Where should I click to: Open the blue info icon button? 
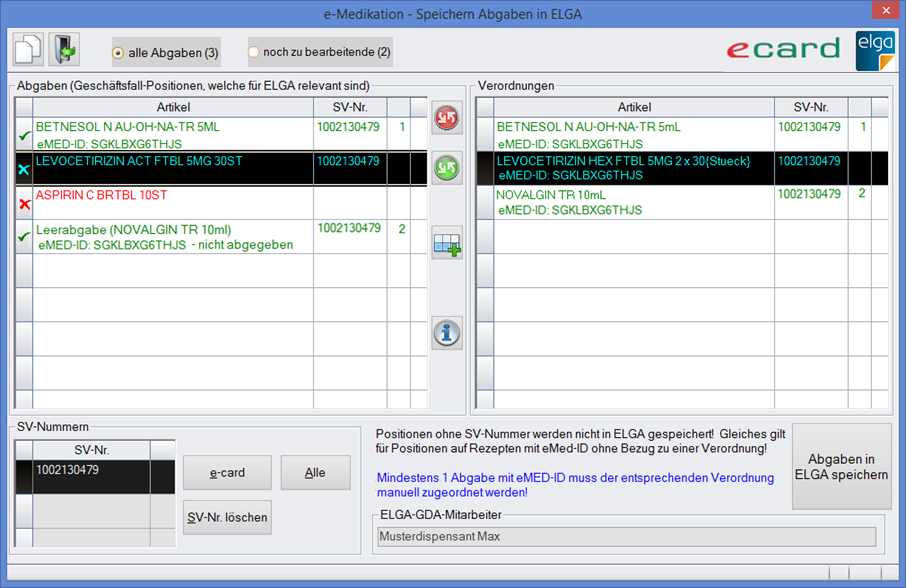tap(447, 333)
